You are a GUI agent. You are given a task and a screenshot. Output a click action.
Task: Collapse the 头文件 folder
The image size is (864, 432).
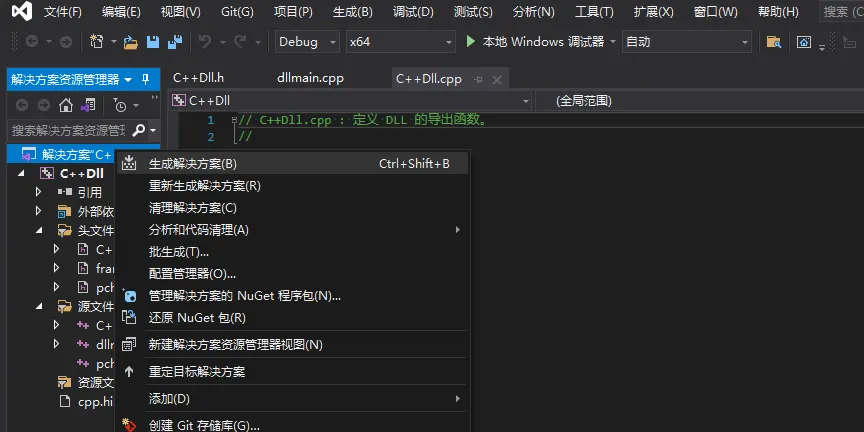tap(39, 230)
